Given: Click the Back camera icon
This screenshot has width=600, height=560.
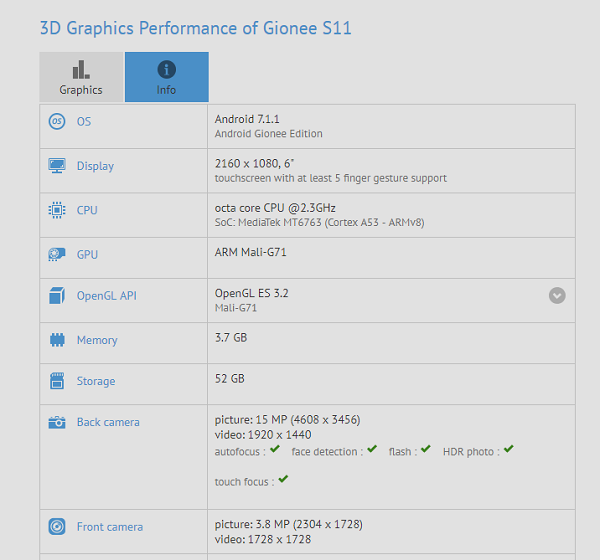Looking at the screenshot, I should (57, 422).
